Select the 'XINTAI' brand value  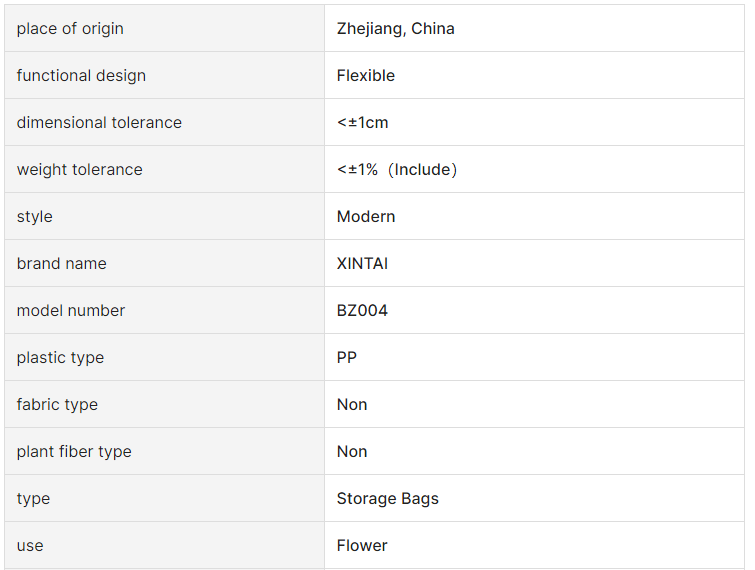362,264
